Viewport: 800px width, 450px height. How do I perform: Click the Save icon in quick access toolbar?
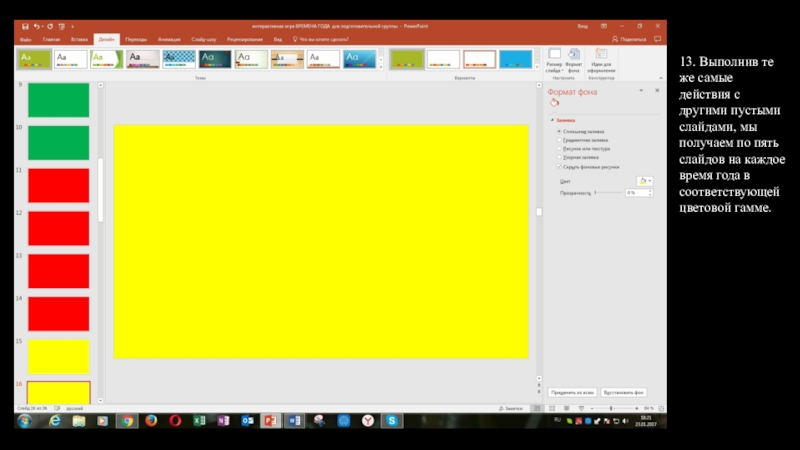(x=26, y=26)
